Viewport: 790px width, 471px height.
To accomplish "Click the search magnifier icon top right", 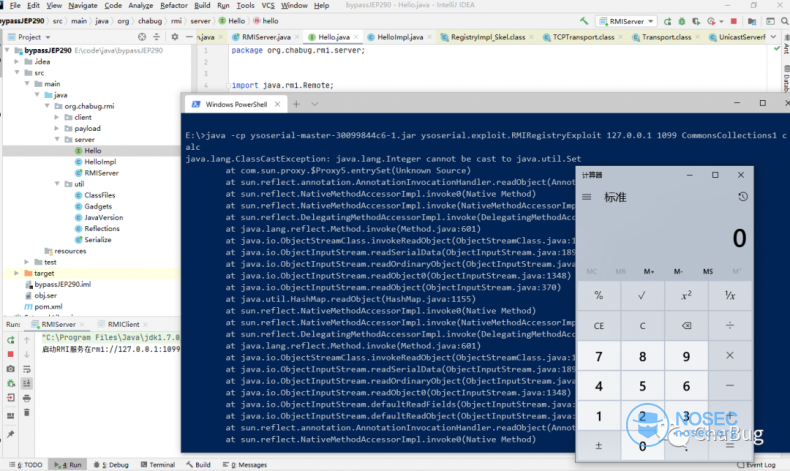I will (784, 21).
